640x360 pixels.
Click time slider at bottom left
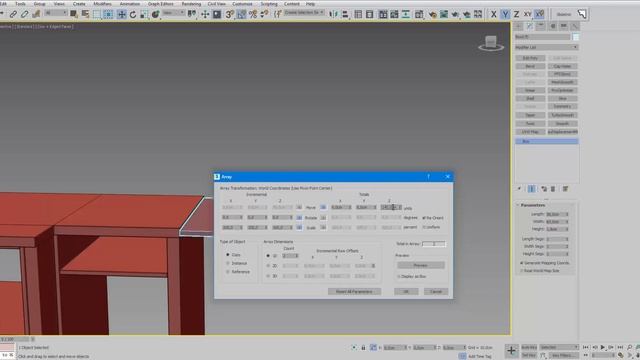point(15,339)
